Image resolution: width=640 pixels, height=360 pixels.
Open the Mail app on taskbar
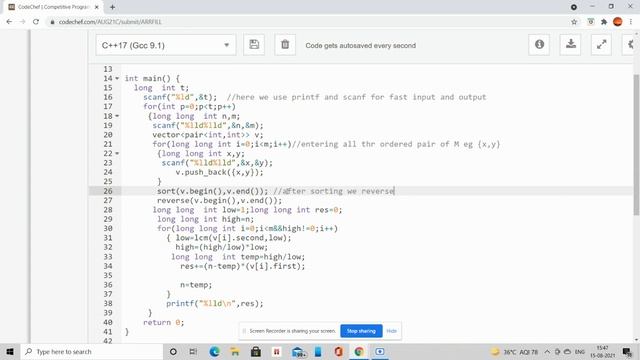point(298,352)
